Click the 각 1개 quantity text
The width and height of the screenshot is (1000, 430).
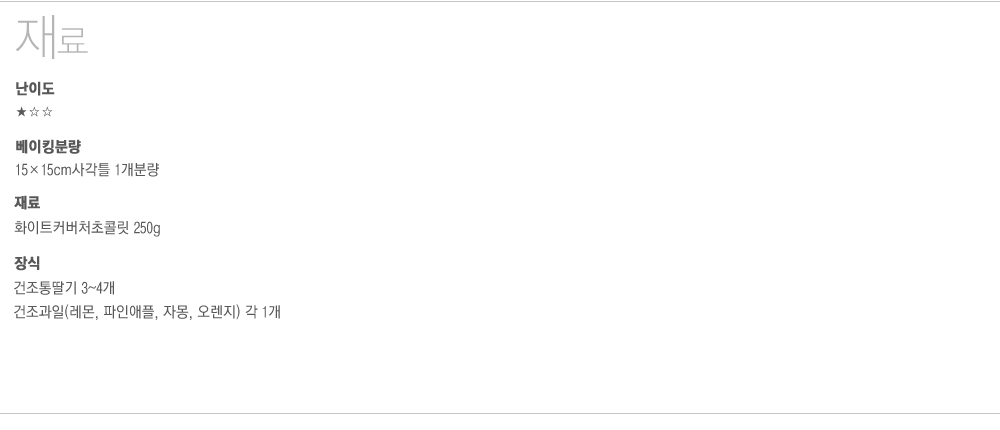(264, 312)
